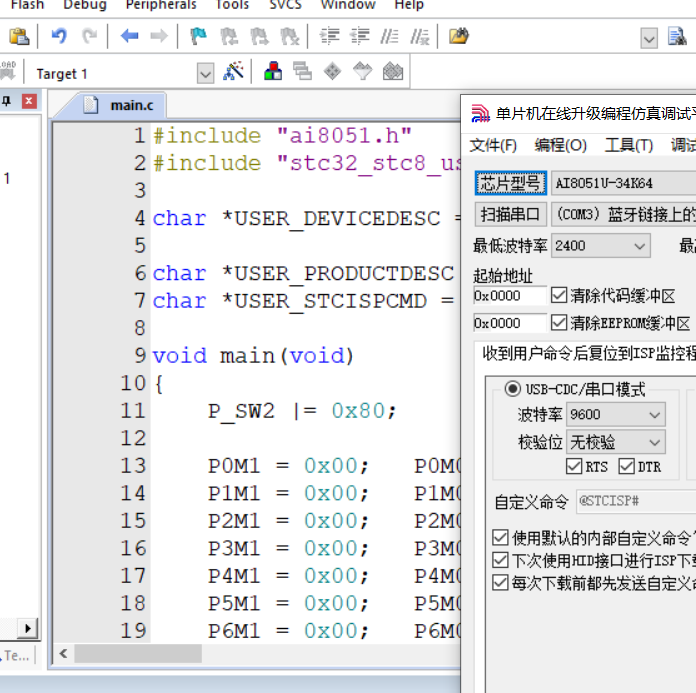Open the Tools menu
The width and height of the screenshot is (696, 693).
point(232,5)
